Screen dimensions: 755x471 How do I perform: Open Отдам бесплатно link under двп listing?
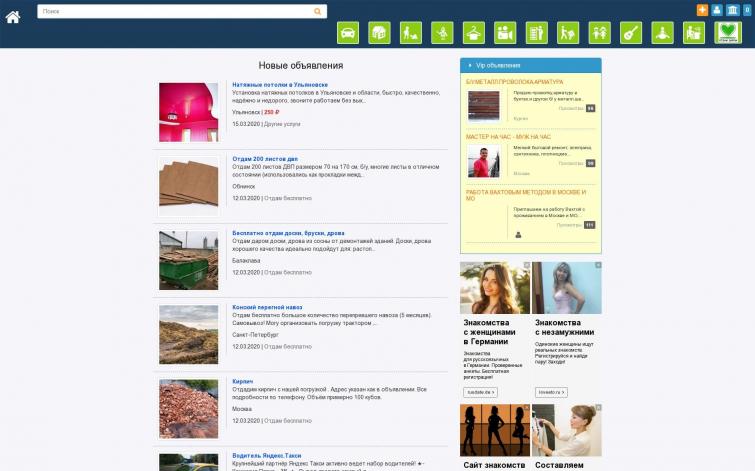288,198
